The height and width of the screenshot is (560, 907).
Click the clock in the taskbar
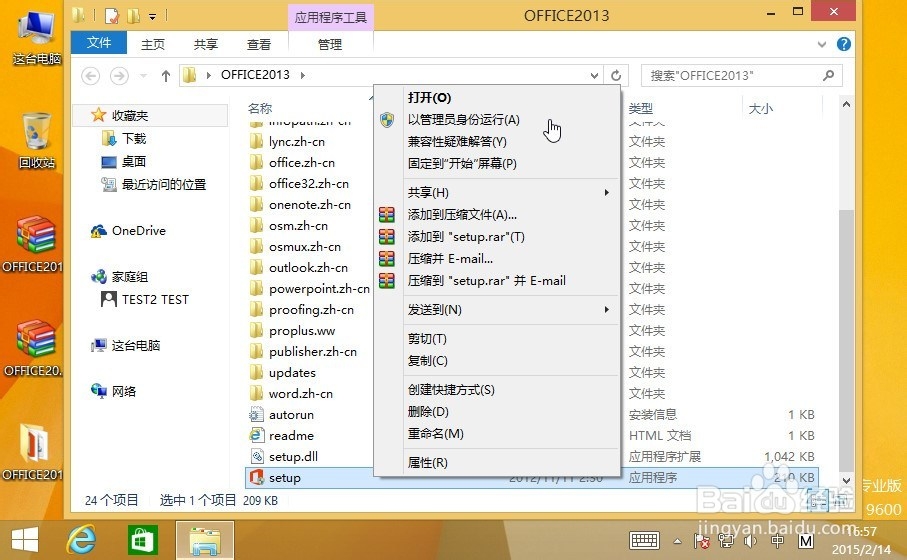pos(862,540)
